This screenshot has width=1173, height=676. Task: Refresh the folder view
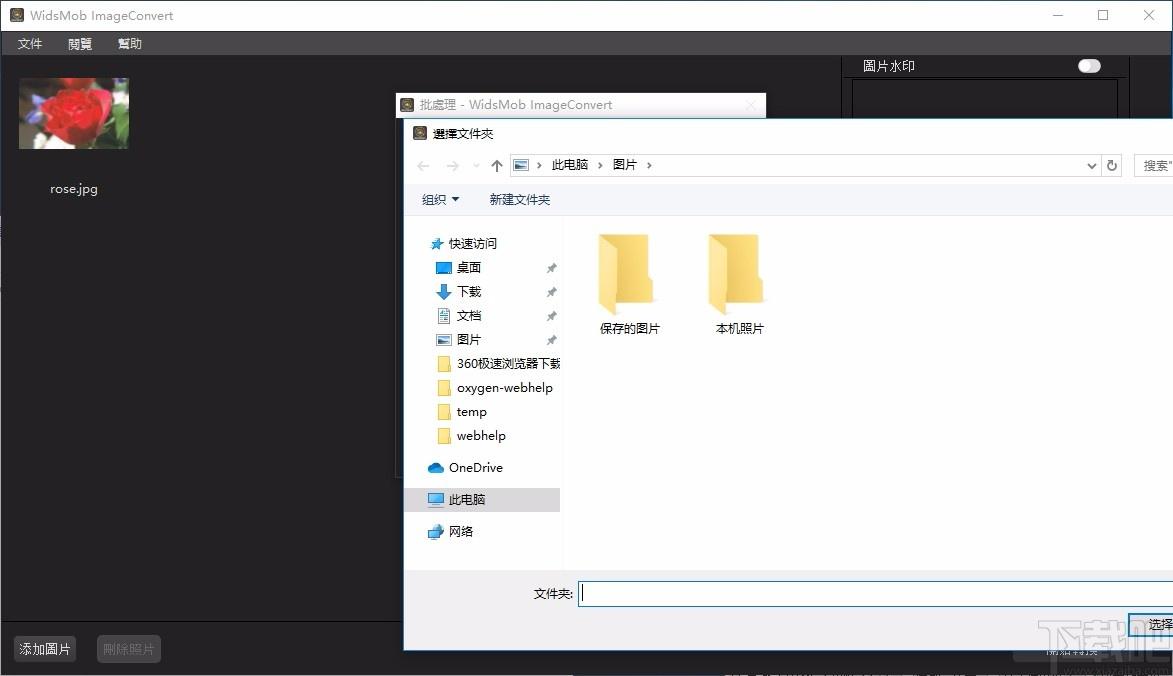tap(1112, 165)
